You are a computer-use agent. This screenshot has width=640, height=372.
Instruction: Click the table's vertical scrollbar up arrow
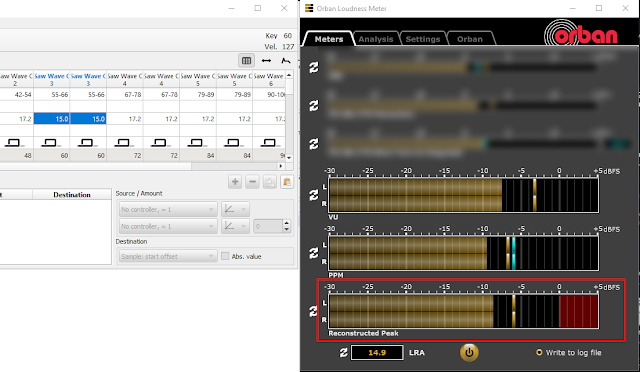point(289,75)
